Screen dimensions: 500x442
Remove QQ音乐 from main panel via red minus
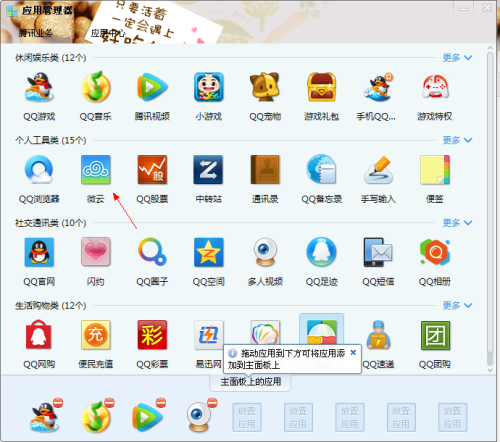pyautogui.click(x=109, y=403)
